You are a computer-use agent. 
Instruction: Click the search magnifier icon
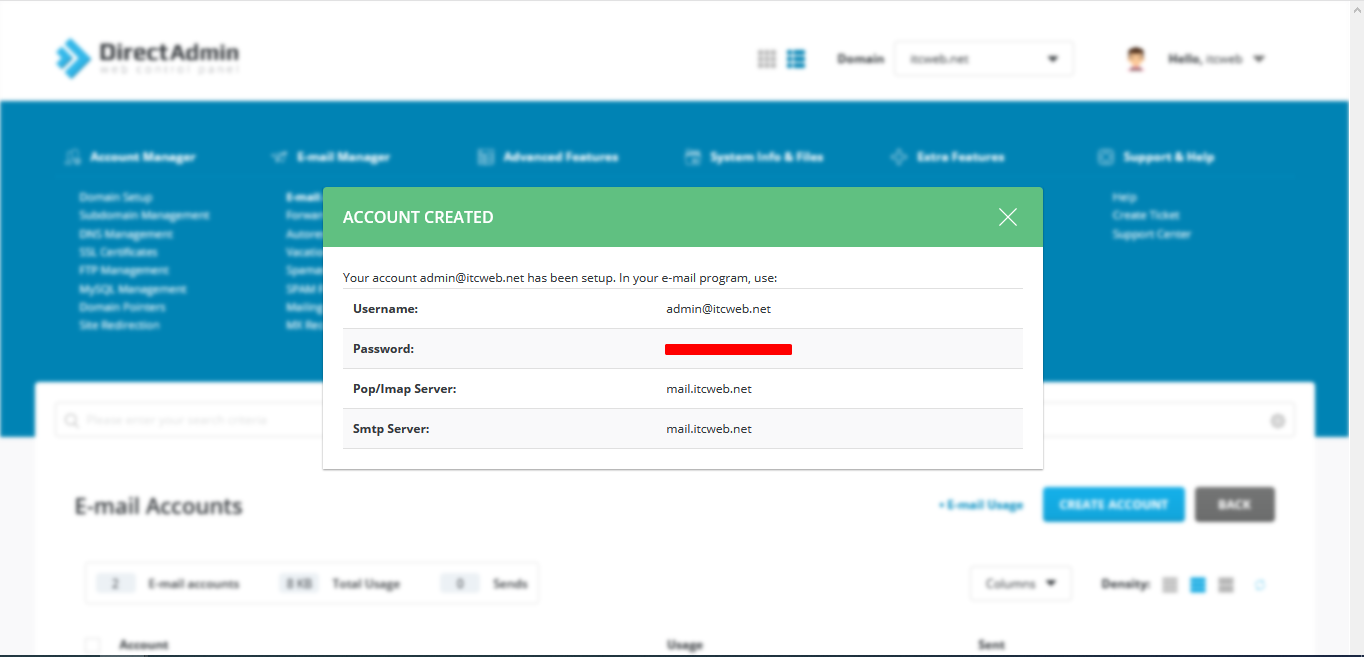pos(70,420)
